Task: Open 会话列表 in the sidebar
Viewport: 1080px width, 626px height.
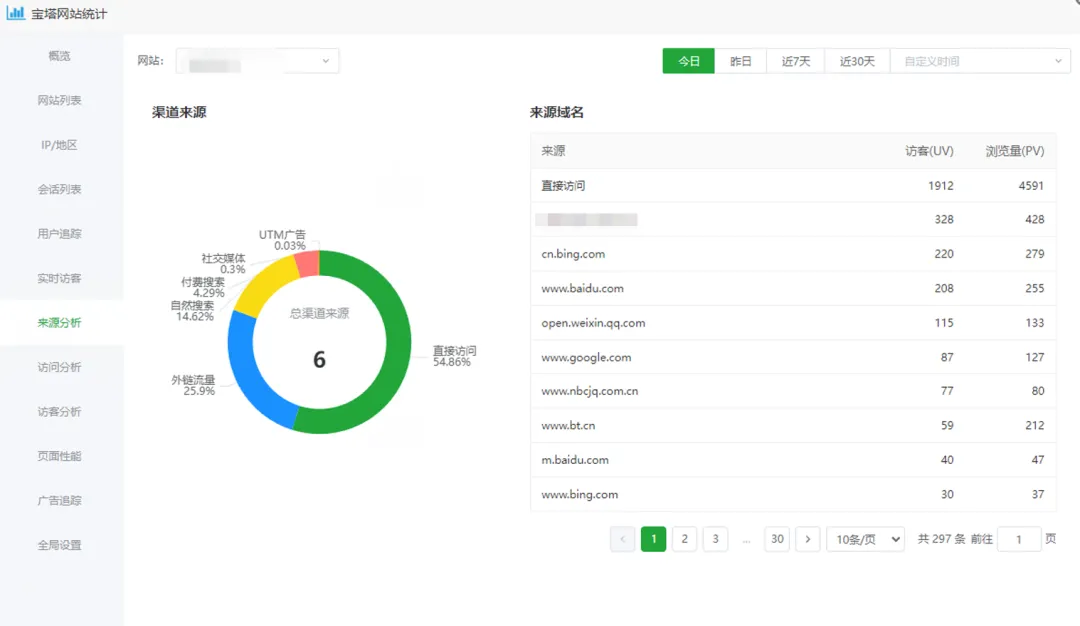Action: pyautogui.click(x=59, y=189)
